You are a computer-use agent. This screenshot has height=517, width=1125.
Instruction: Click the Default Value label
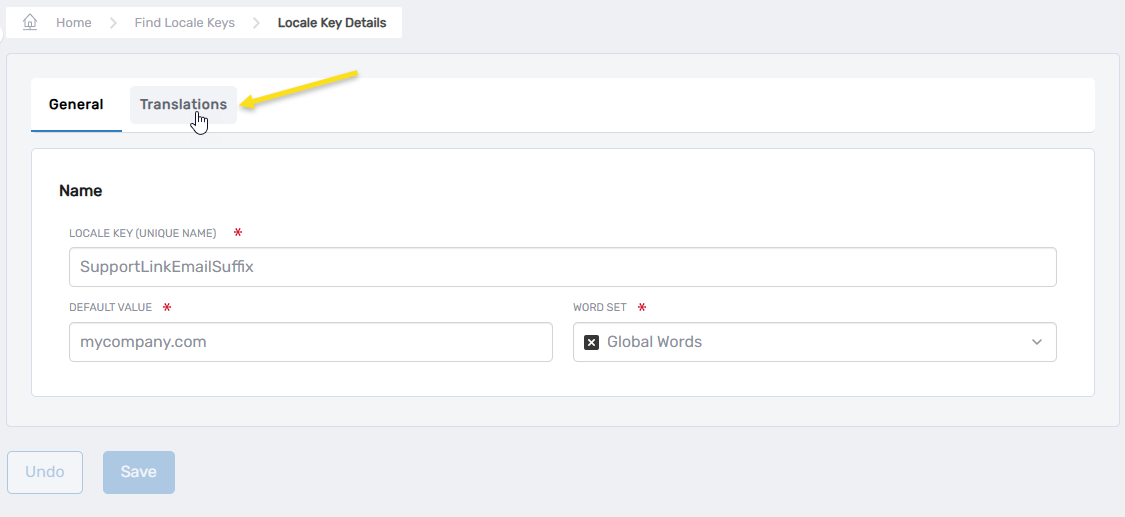click(x=110, y=308)
